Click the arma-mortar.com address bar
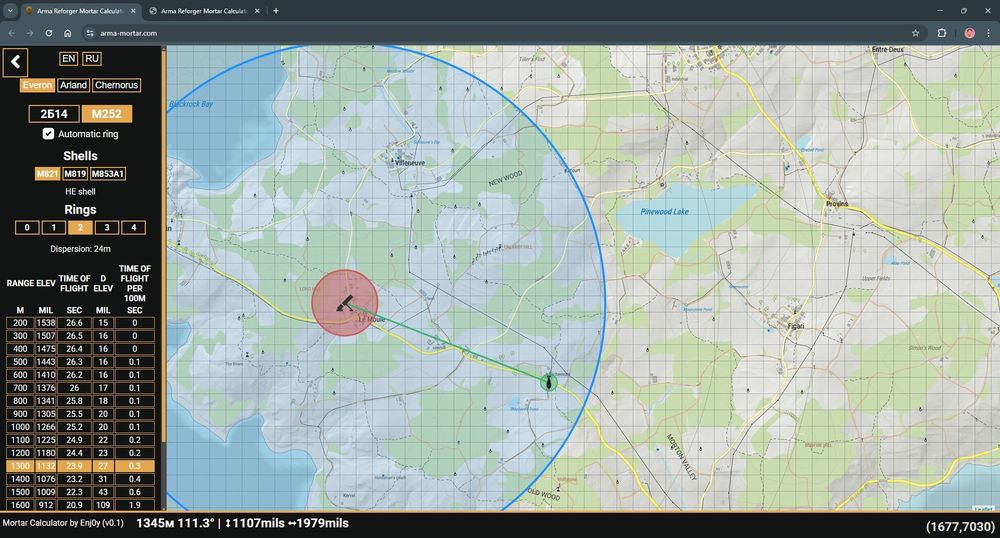Screen dimensions: 1000x538 tap(128, 33)
